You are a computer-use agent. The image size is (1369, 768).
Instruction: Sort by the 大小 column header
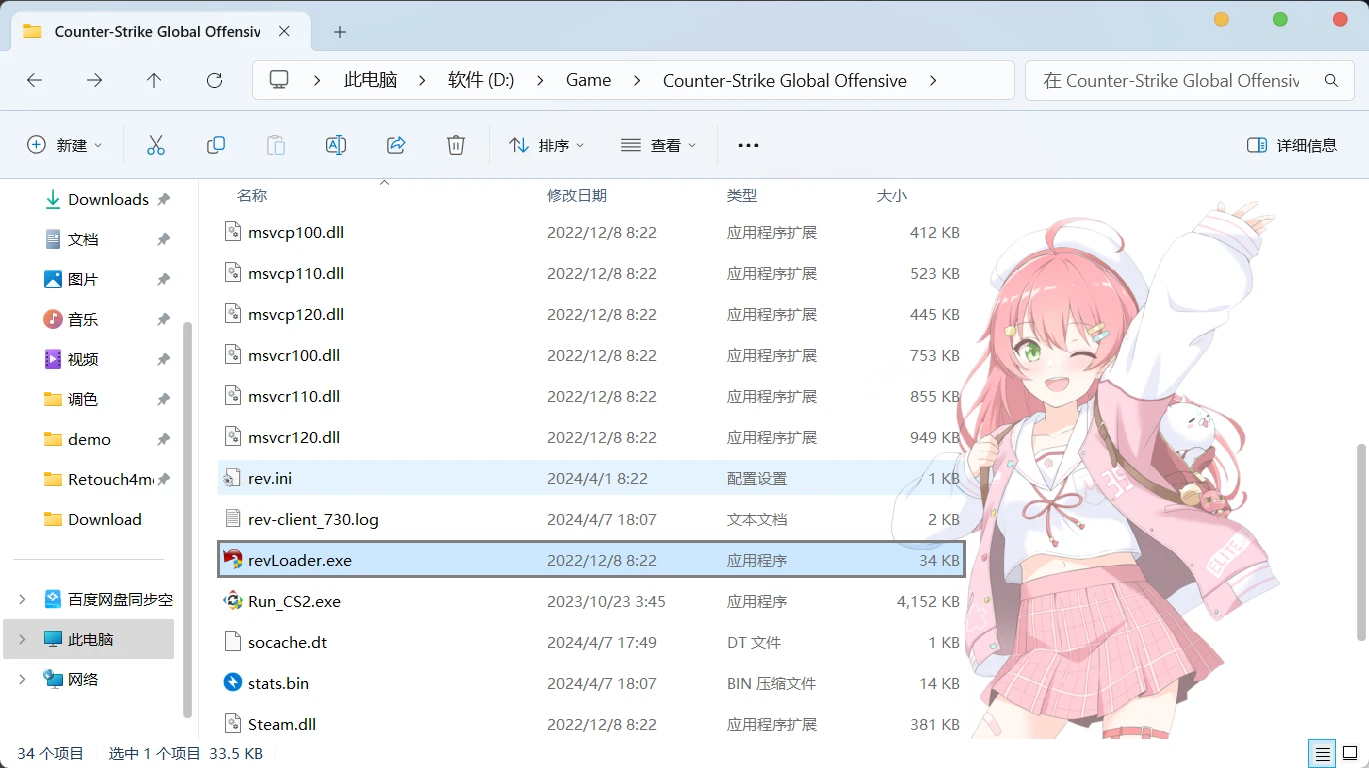892,195
